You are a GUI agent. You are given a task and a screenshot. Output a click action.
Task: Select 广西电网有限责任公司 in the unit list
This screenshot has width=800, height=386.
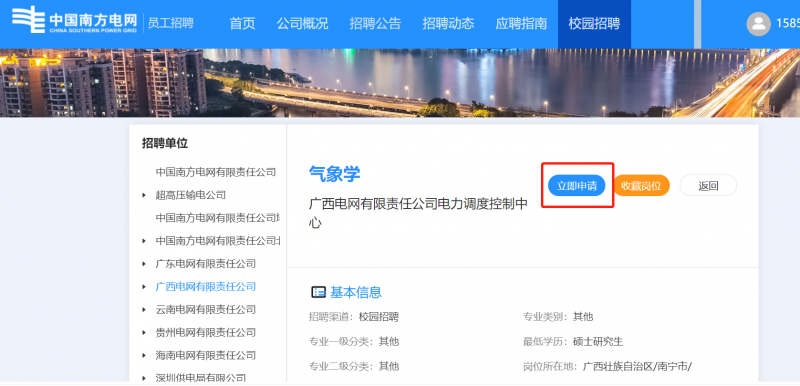206,287
